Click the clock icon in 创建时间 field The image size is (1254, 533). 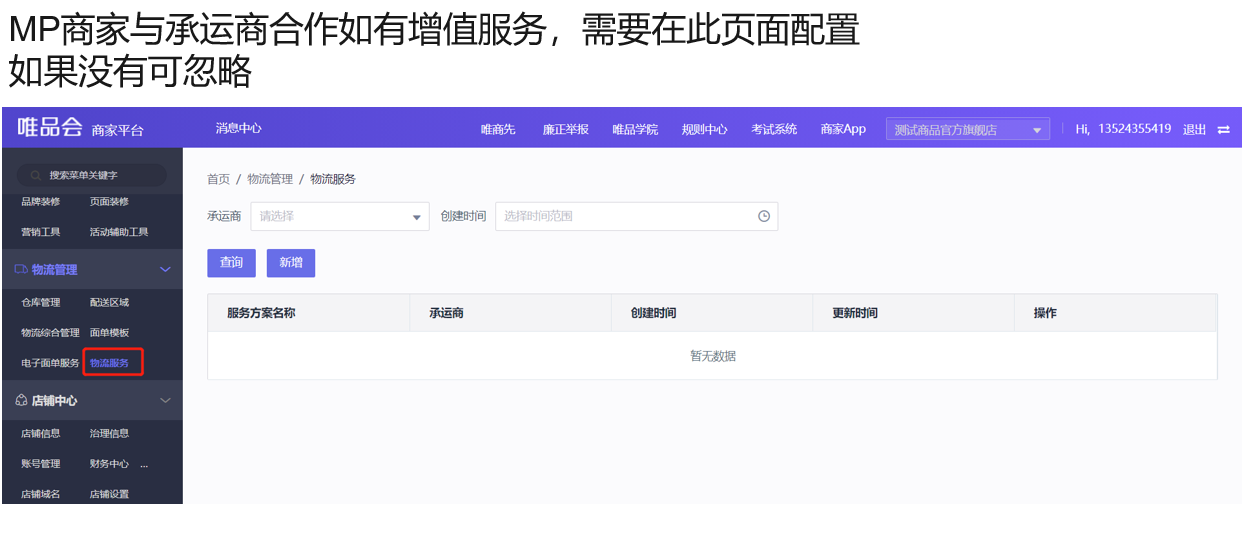tap(764, 216)
